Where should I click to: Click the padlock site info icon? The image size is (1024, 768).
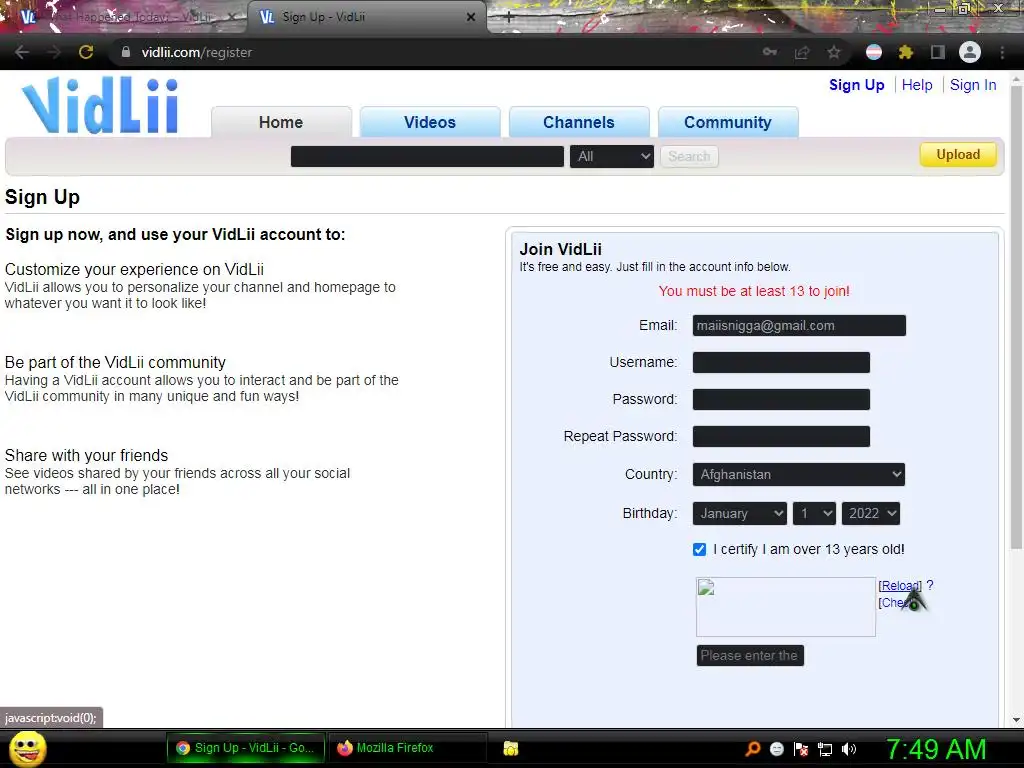126,52
